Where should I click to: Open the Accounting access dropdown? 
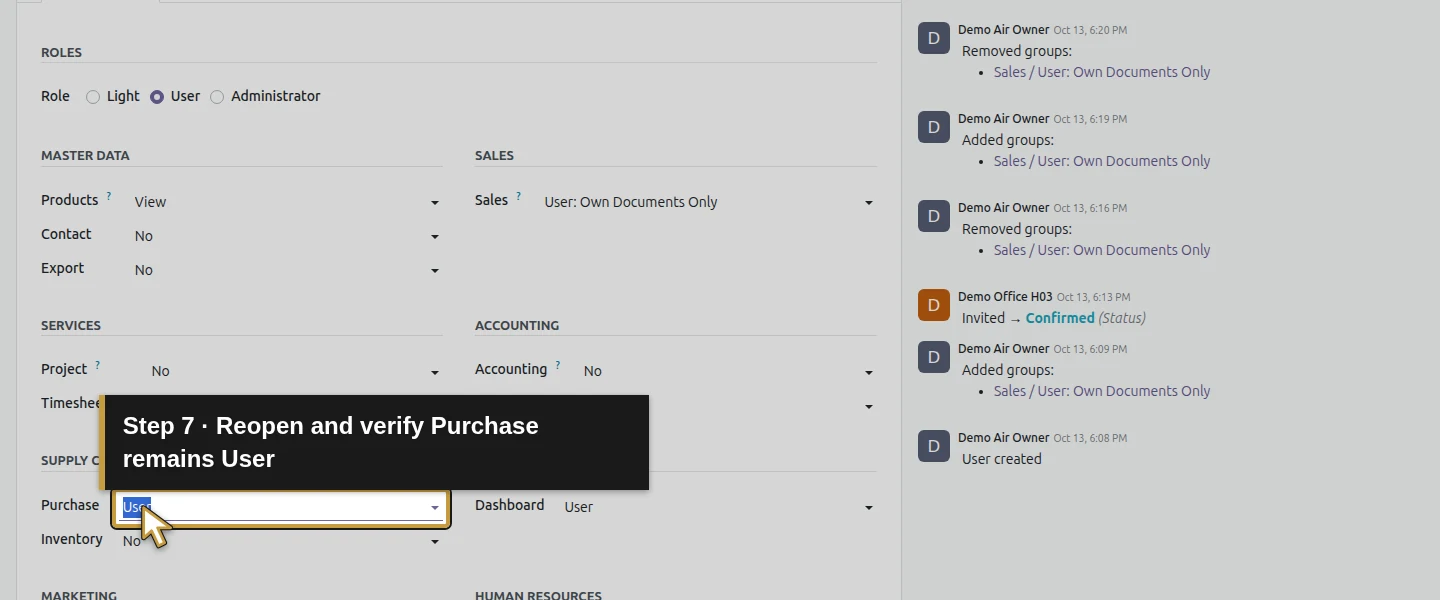[x=728, y=371]
